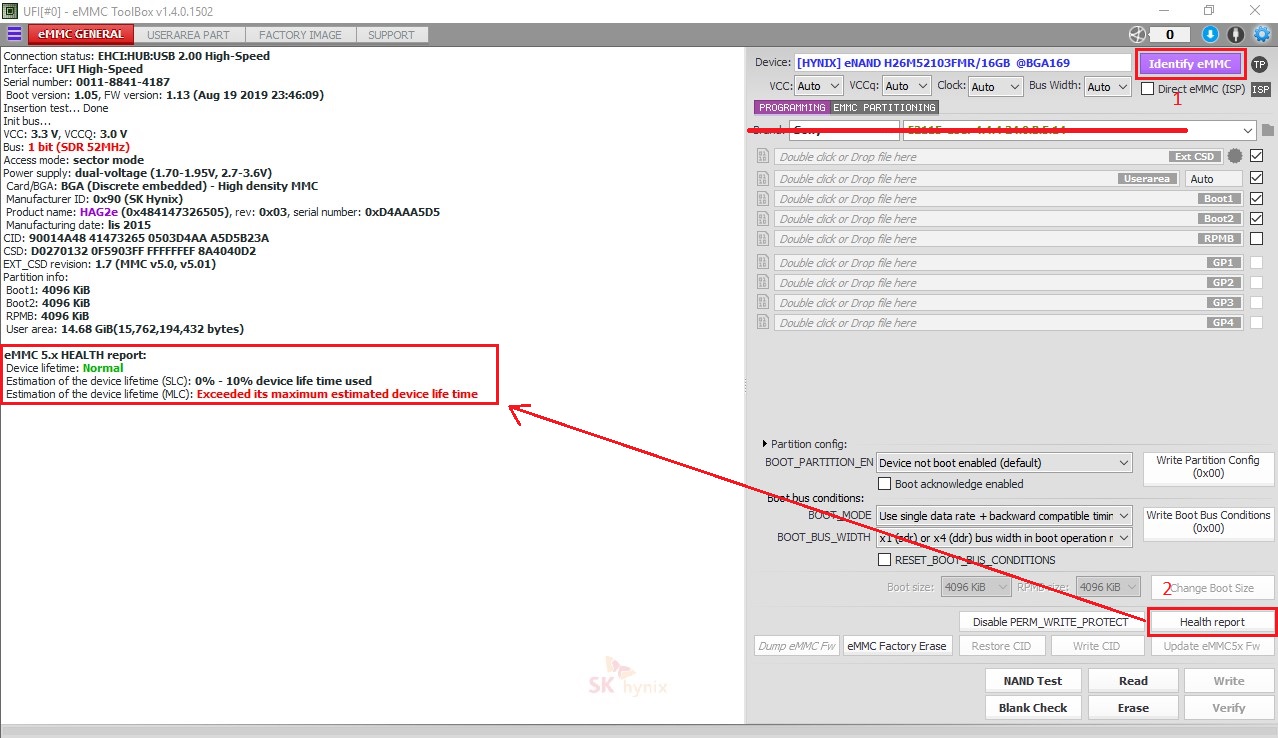The image size is (1278, 738).
Task: Tick the GP1 row checkbox
Action: point(1256,262)
